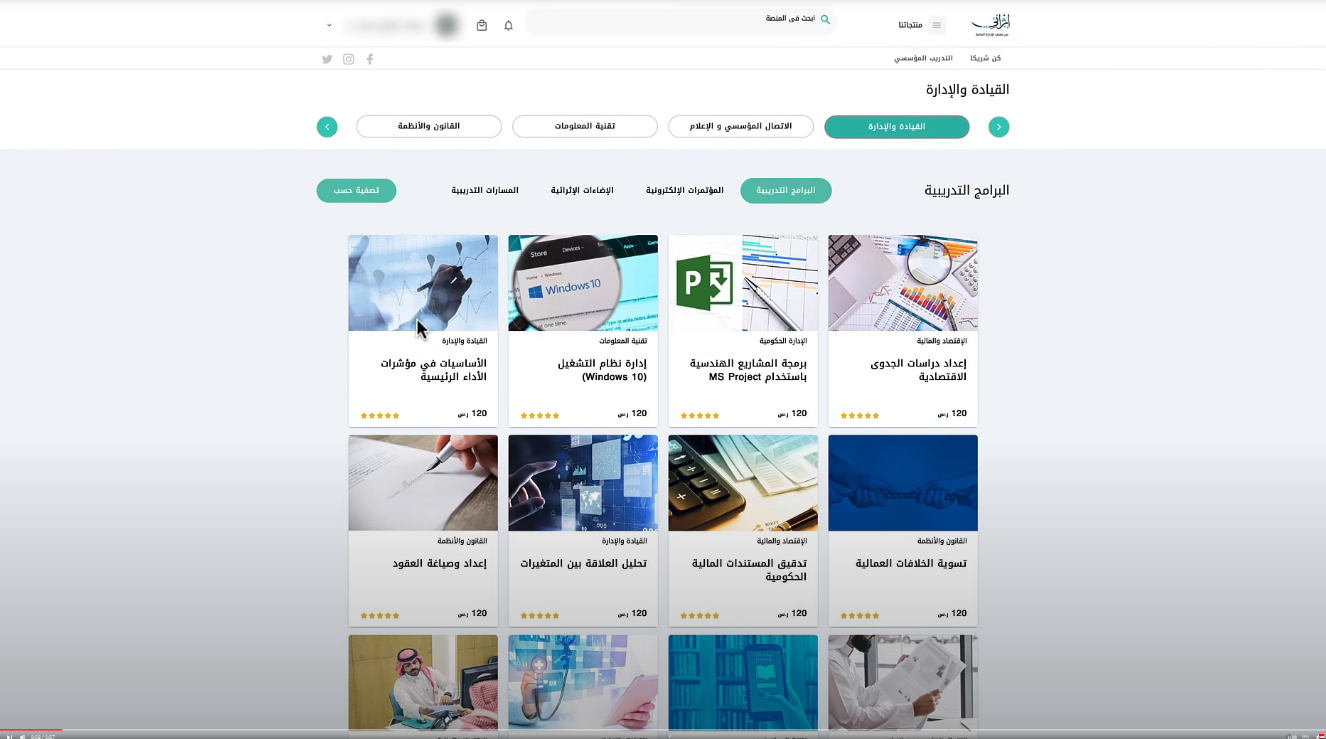Go to the site logo home
Screen dimensions: 1326x739
(x=990, y=24)
